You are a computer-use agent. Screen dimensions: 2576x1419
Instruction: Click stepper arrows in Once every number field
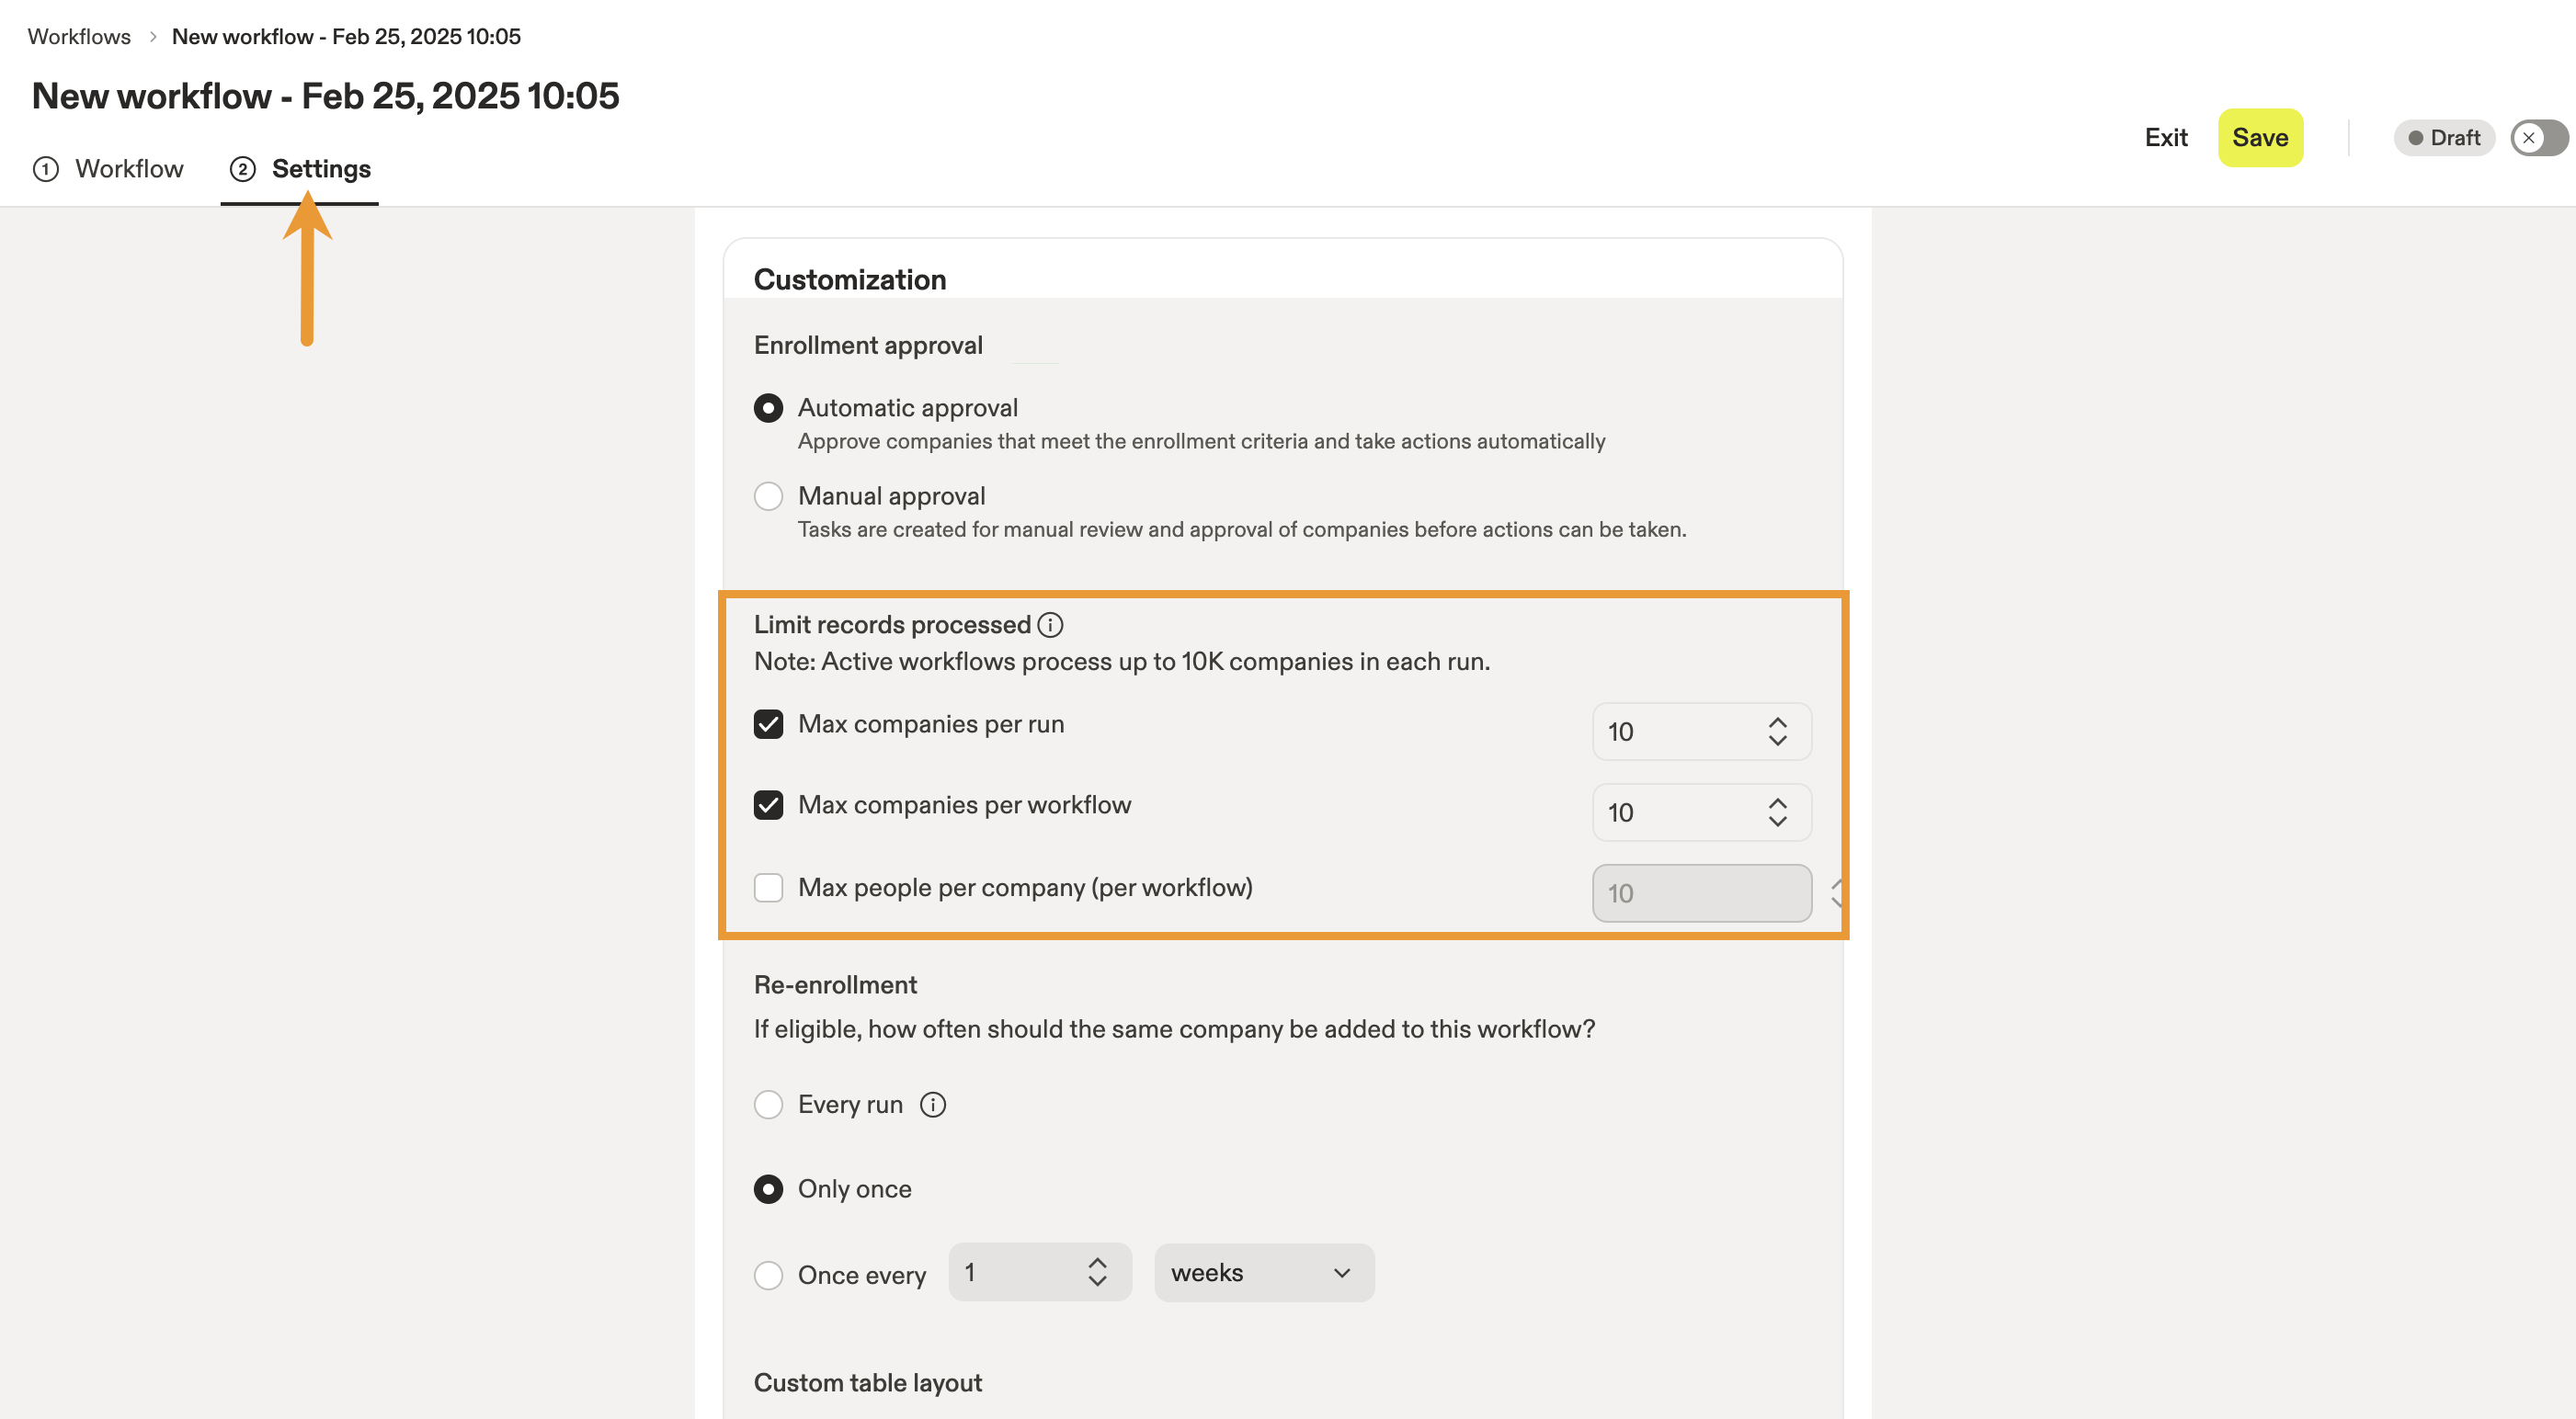point(1097,1272)
